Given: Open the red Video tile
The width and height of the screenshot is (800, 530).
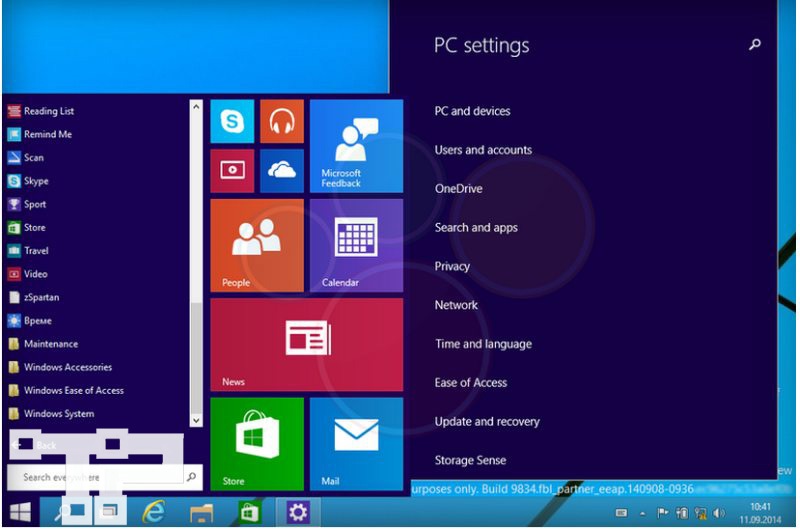Looking at the screenshot, I should [232, 170].
